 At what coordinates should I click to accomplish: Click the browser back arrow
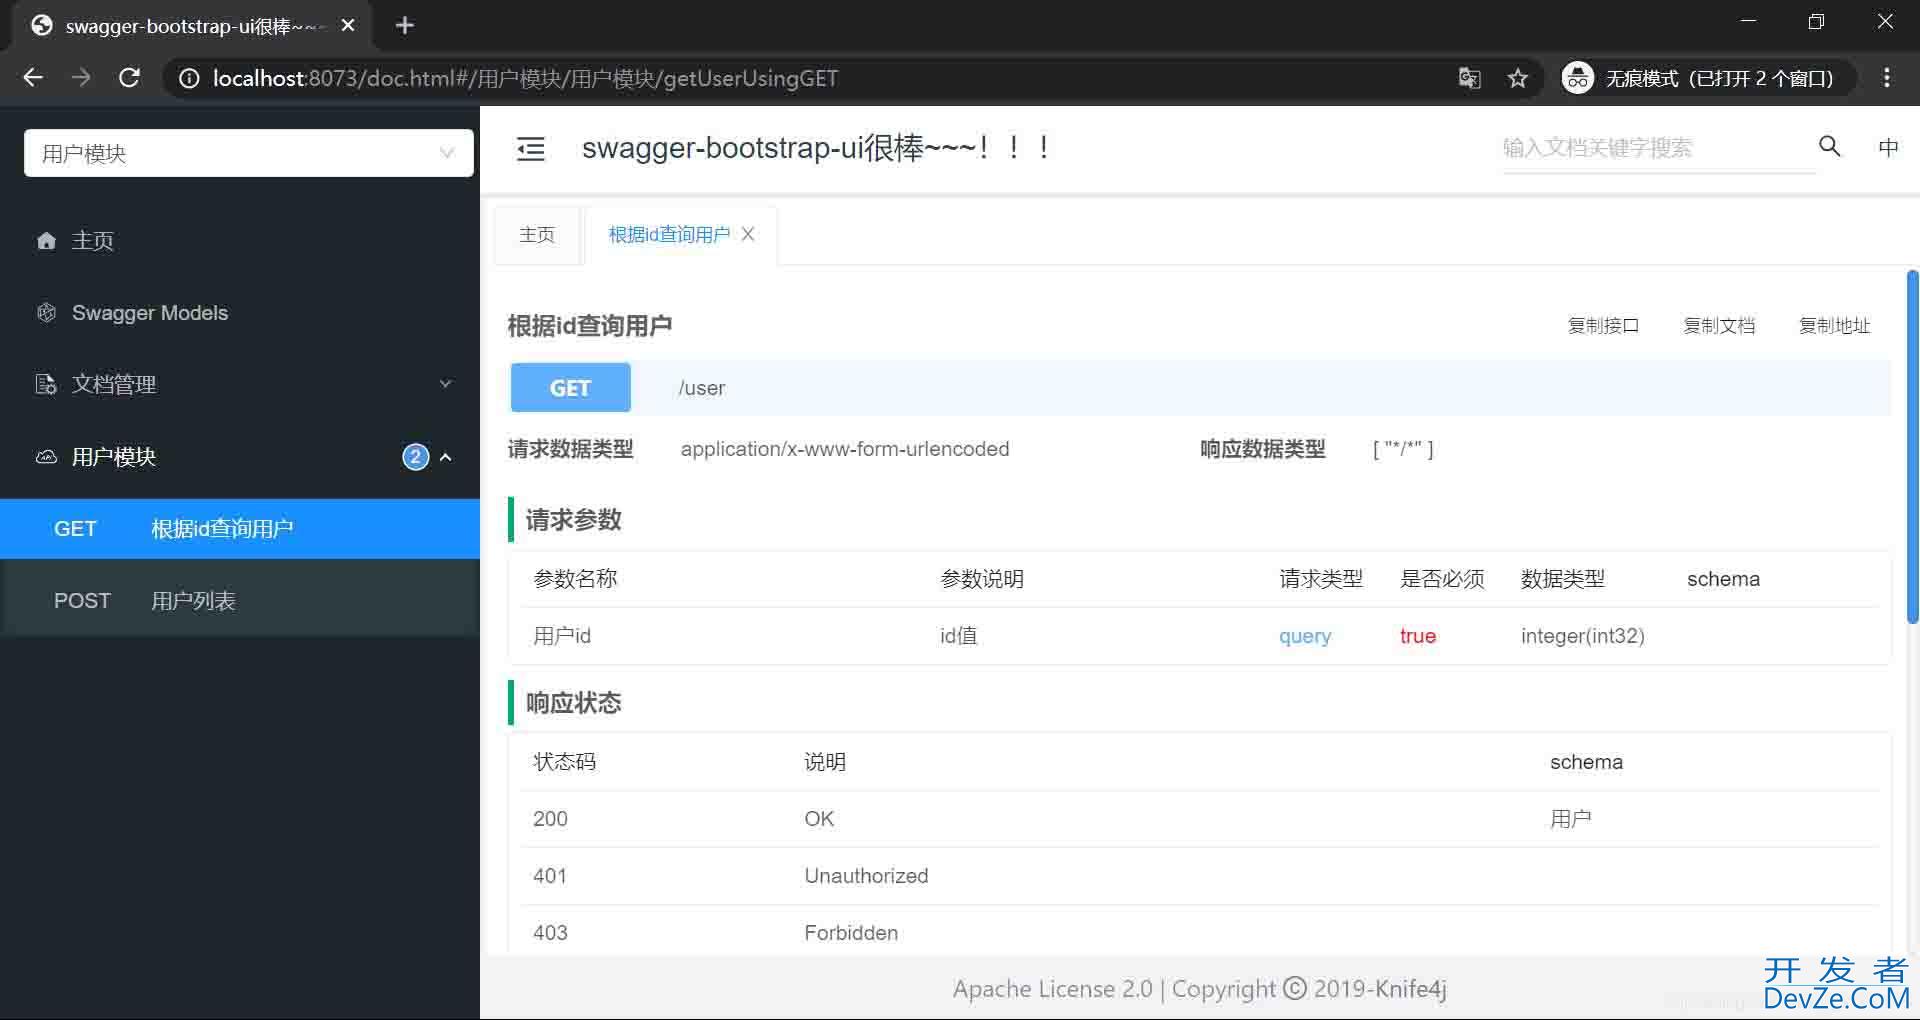[33, 78]
